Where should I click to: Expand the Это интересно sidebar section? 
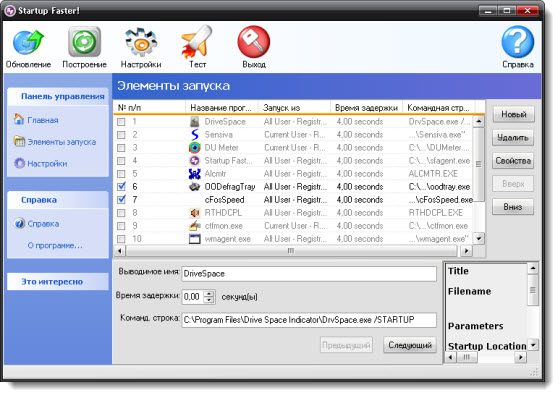pyautogui.click(x=58, y=282)
